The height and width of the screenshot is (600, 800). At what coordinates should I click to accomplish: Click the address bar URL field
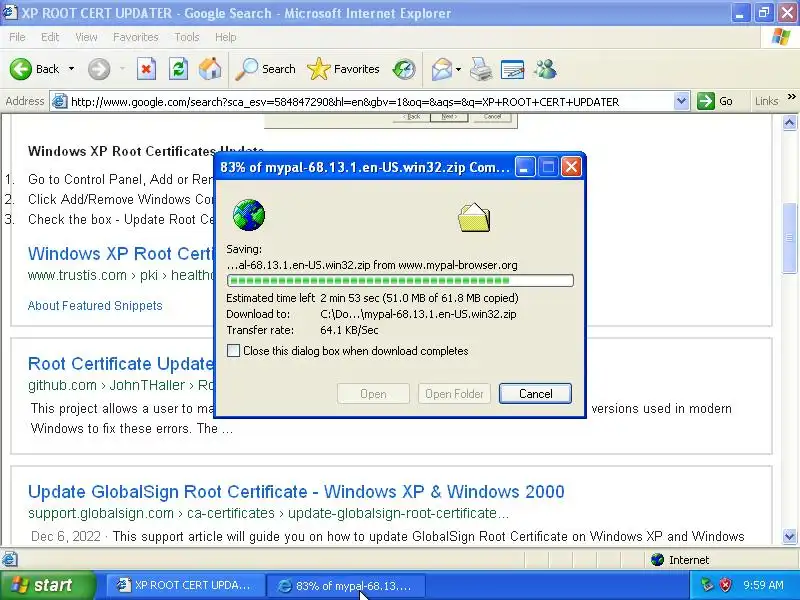(x=371, y=102)
